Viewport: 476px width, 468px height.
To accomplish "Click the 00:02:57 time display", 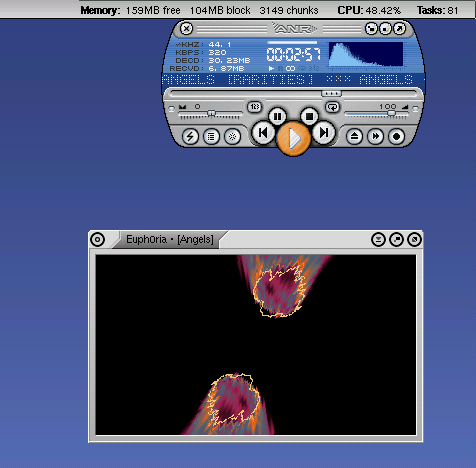I will 293,54.
